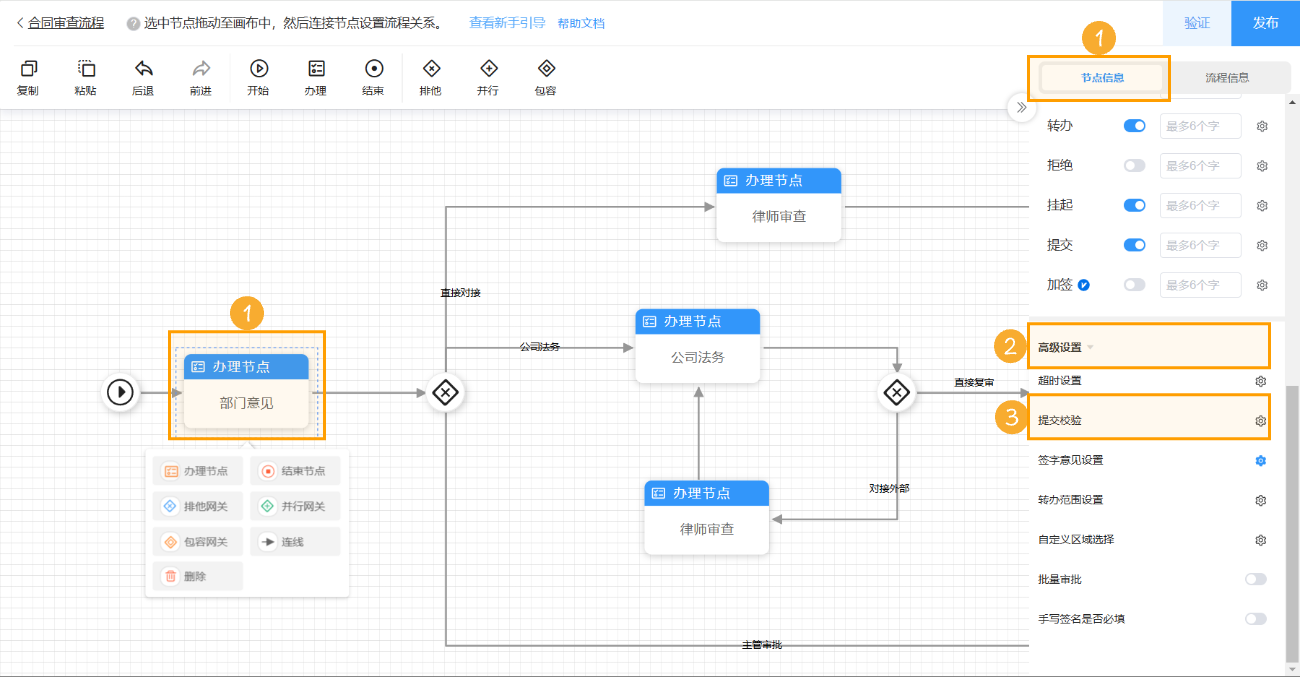Disable the 转办 toggle switch
This screenshot has height=677, width=1300.
1134,126
